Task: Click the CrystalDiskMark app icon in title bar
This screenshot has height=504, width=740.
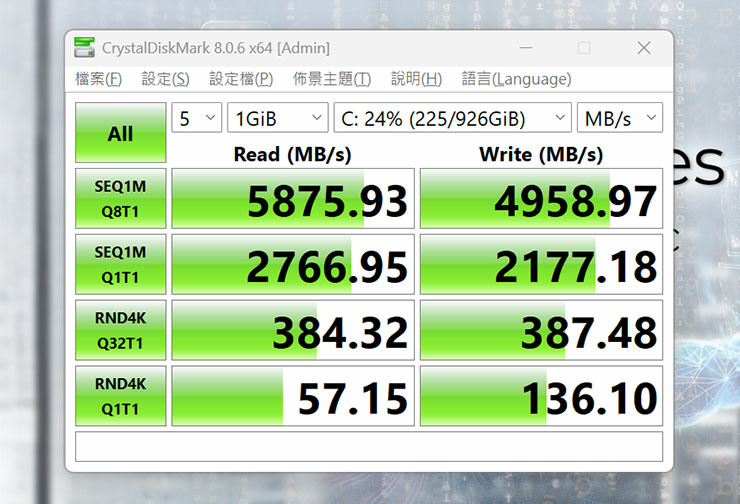Action: pos(84,48)
